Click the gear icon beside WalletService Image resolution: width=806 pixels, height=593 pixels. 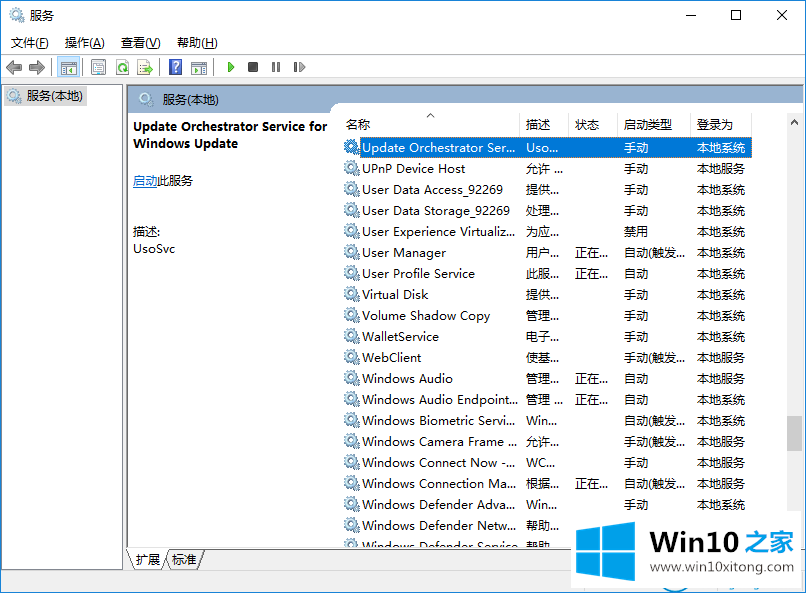click(352, 337)
